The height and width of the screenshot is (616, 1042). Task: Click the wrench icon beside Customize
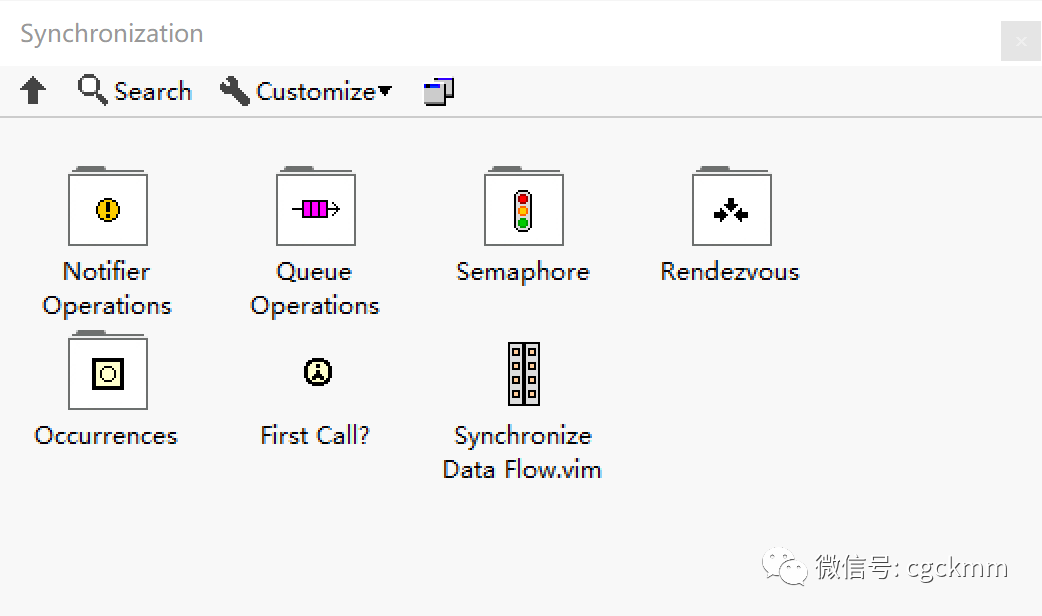[x=234, y=91]
